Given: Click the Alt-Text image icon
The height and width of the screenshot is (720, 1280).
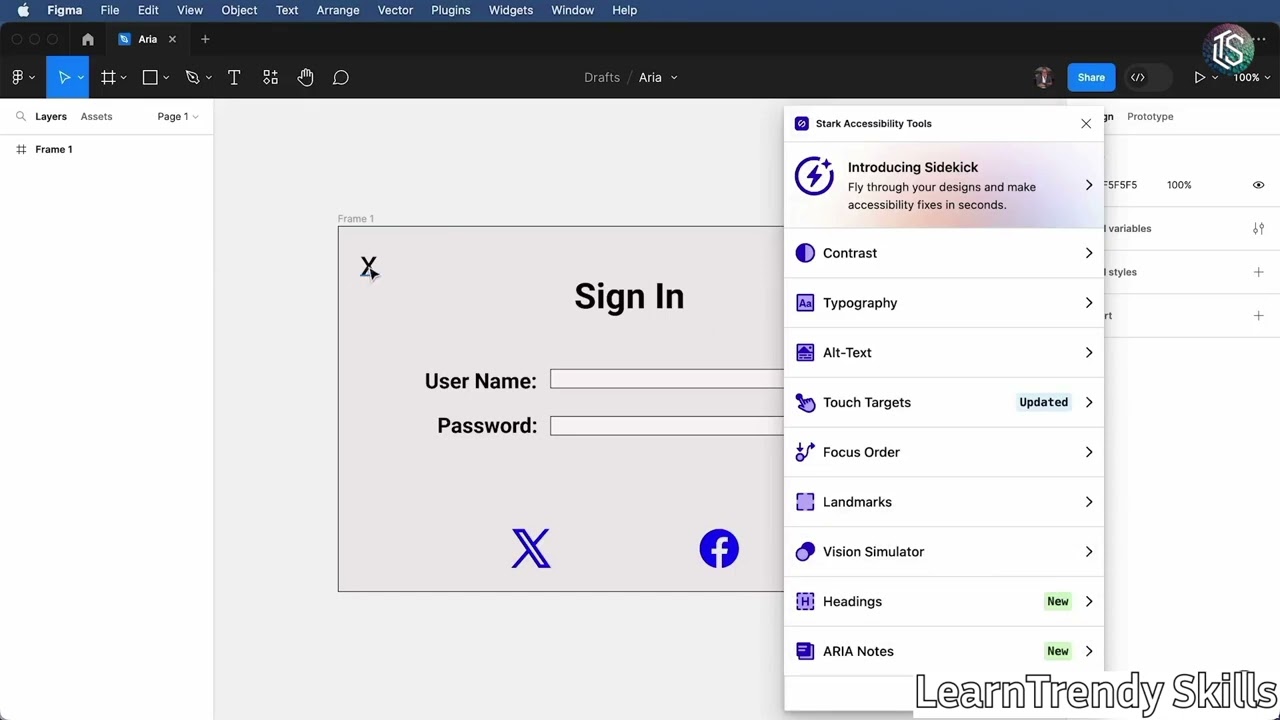Looking at the screenshot, I should 805,353.
